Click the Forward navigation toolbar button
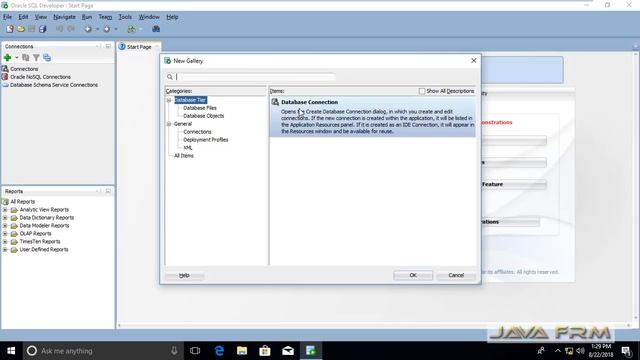The image size is (640, 360). [107, 29]
